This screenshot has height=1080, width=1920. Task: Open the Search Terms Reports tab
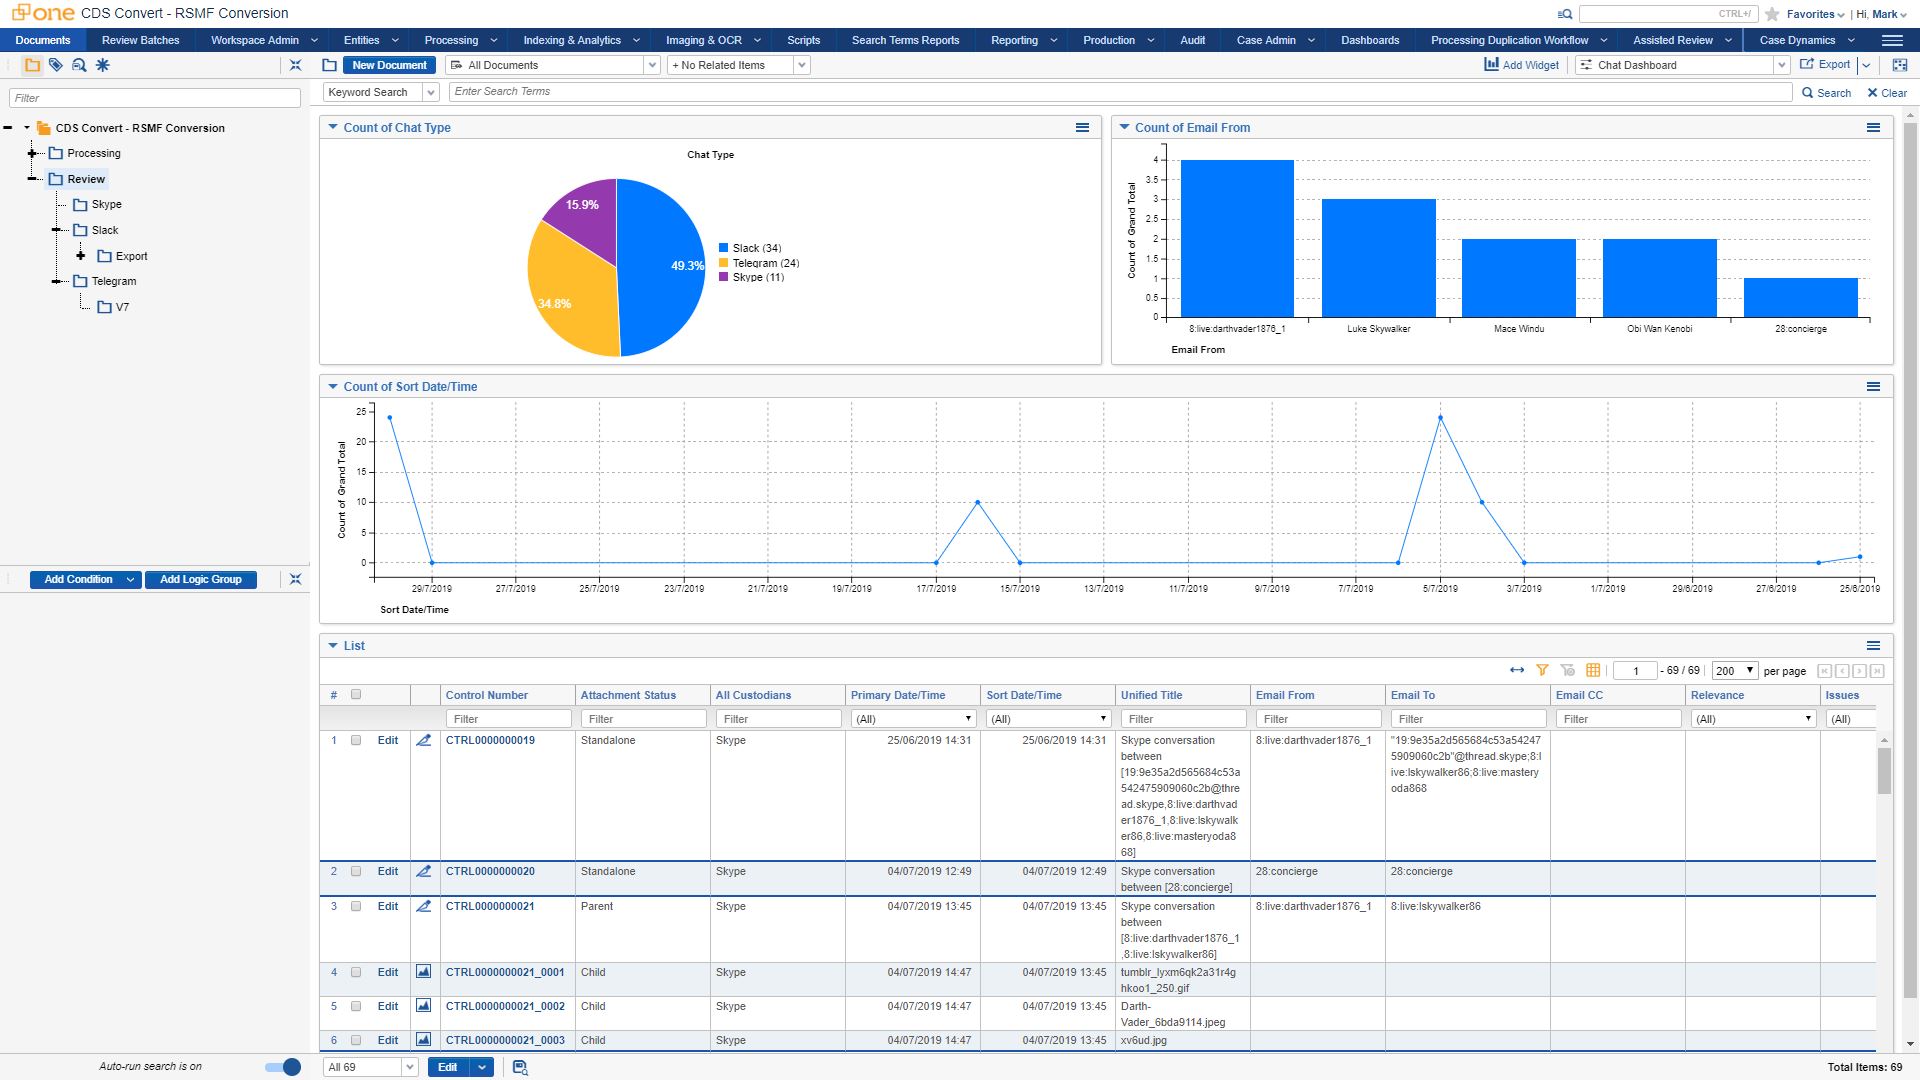click(905, 40)
